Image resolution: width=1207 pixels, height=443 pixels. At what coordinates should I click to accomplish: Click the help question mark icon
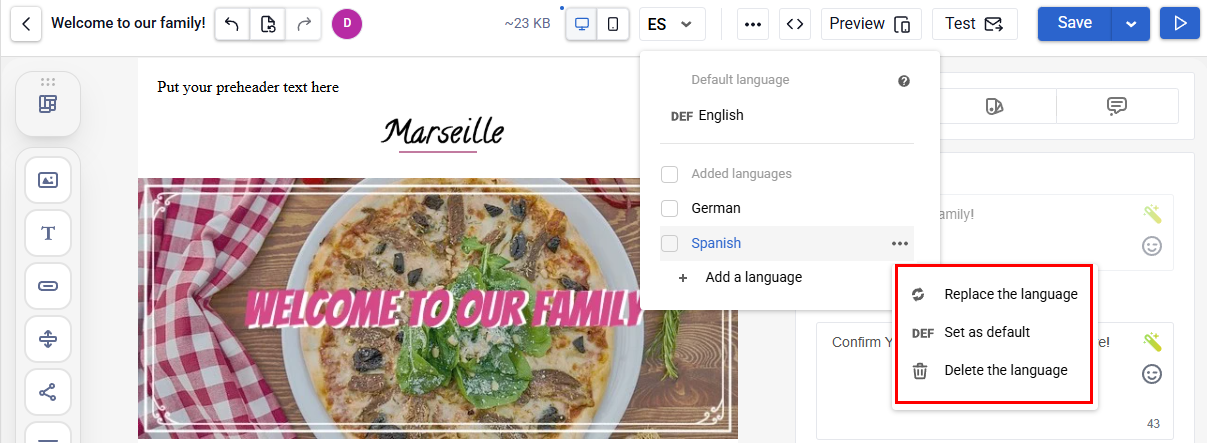904,80
